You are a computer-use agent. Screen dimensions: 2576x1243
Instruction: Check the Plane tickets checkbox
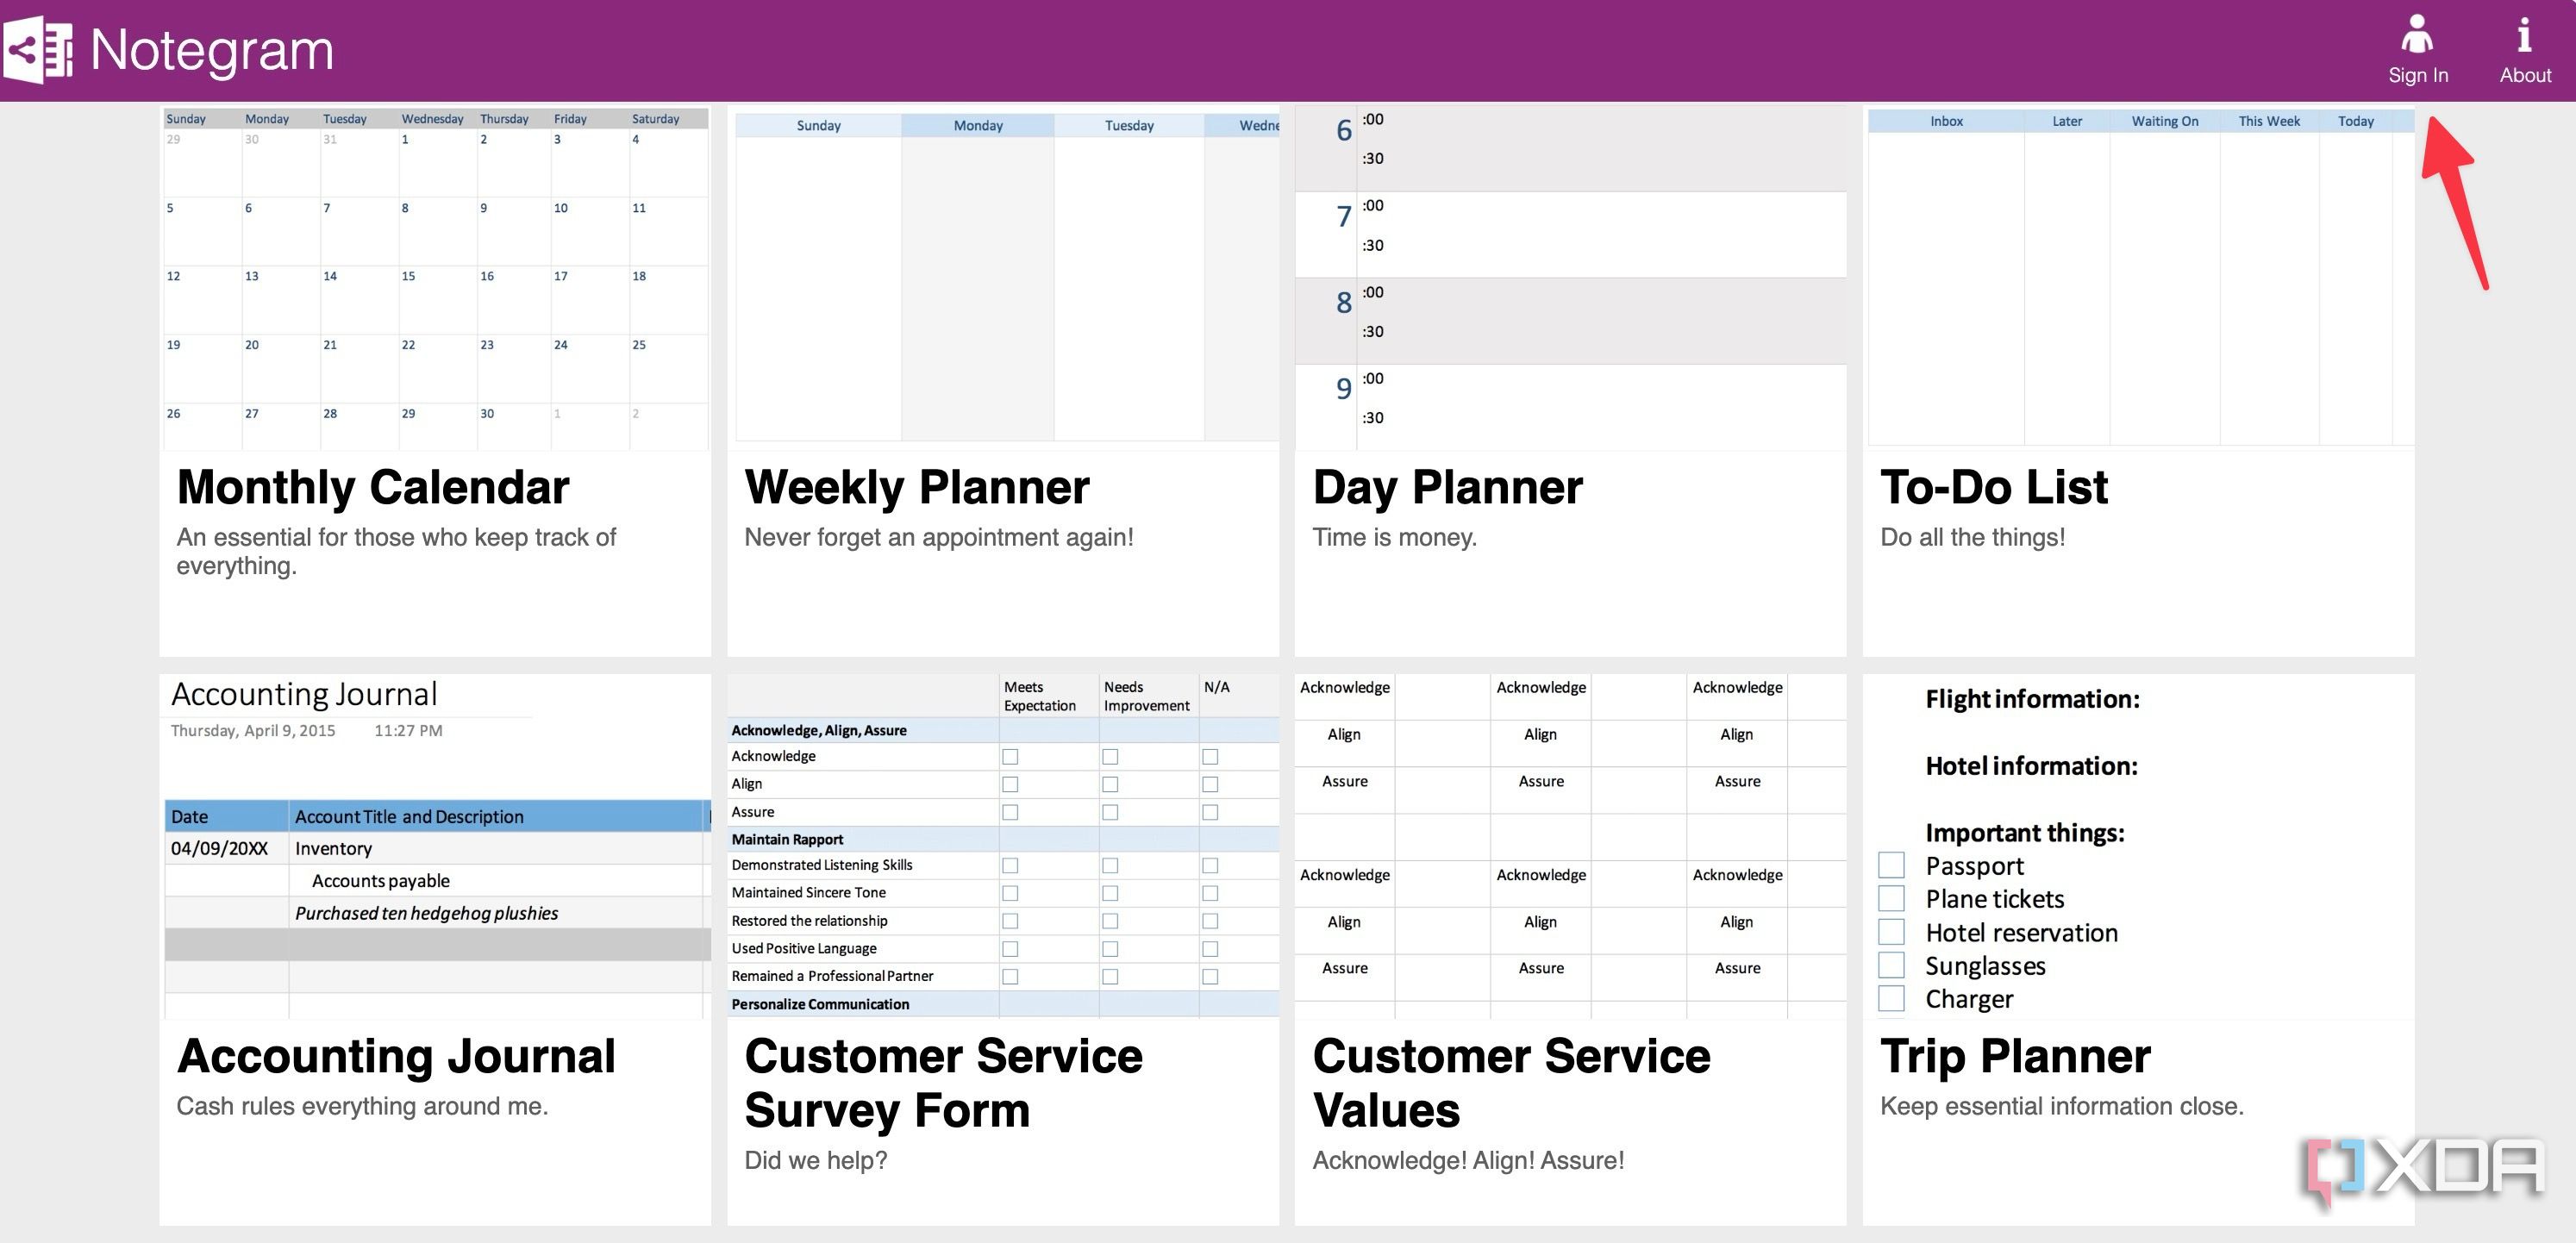(1891, 898)
